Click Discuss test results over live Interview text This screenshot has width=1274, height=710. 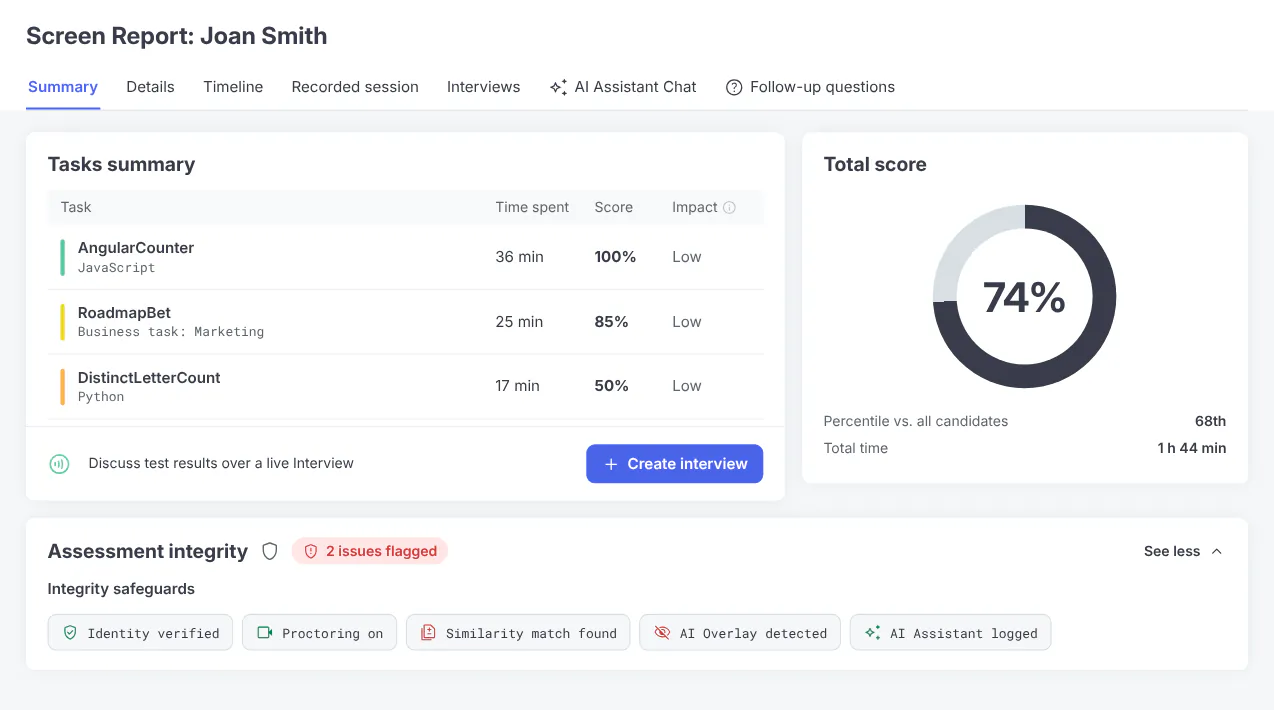coord(221,464)
